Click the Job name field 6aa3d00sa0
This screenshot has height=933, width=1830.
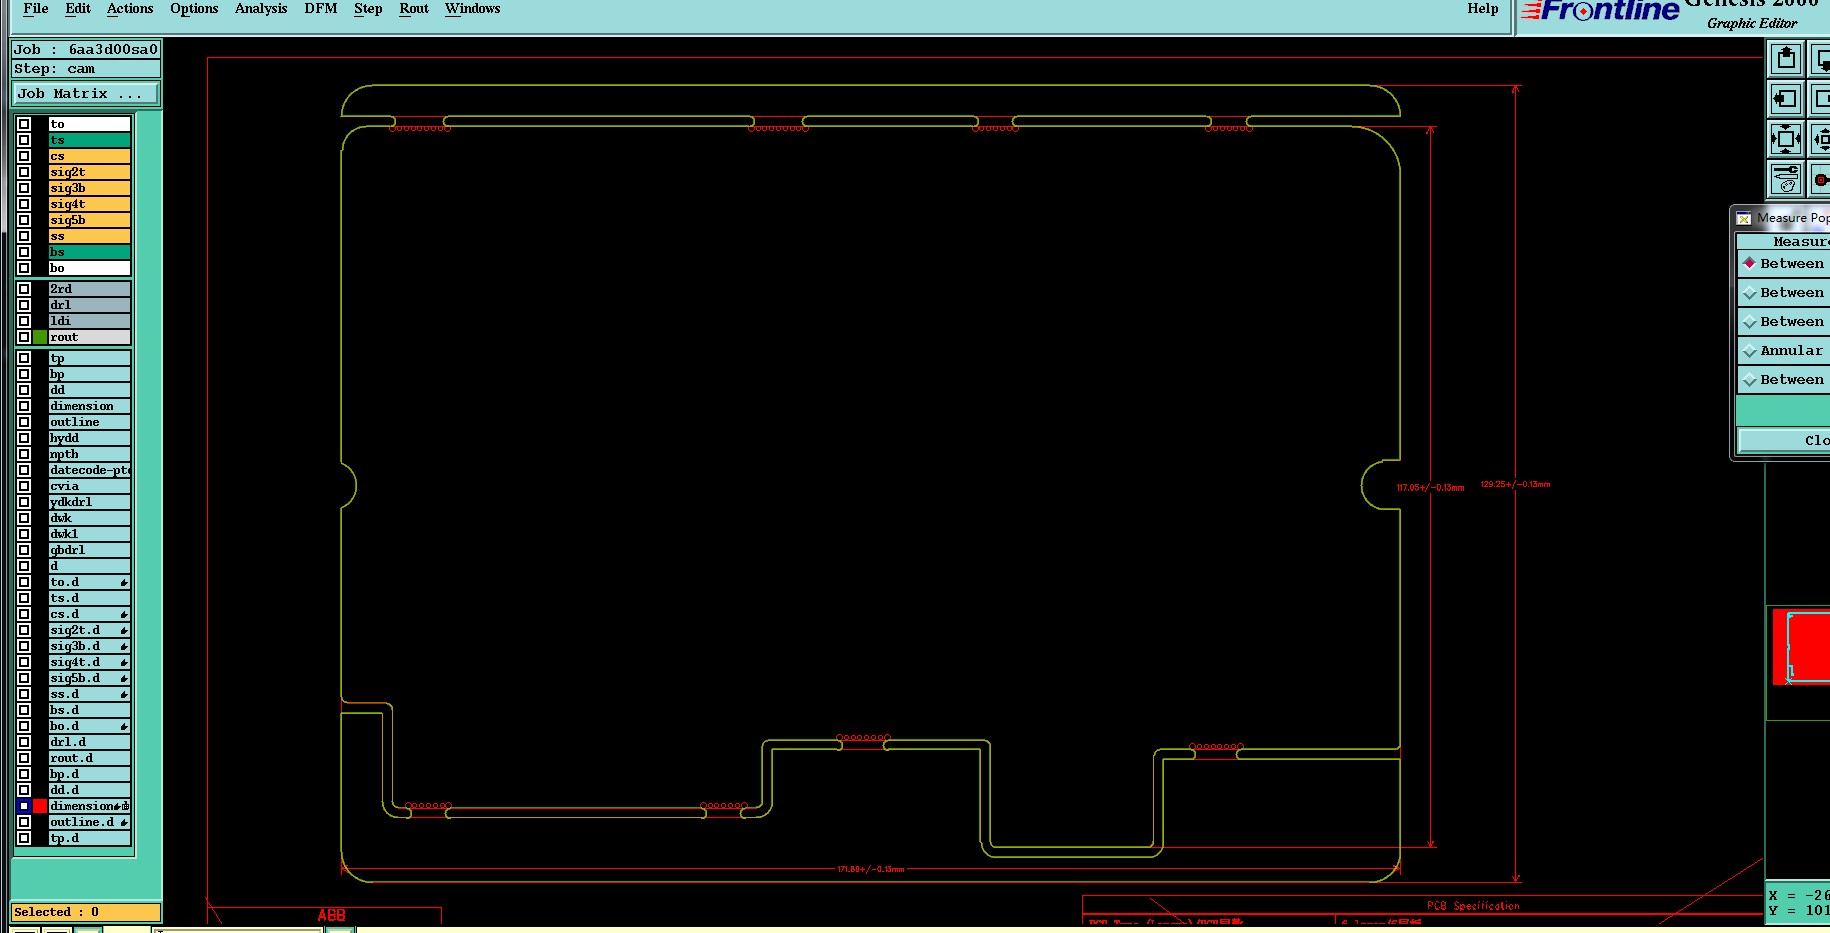click(86, 49)
